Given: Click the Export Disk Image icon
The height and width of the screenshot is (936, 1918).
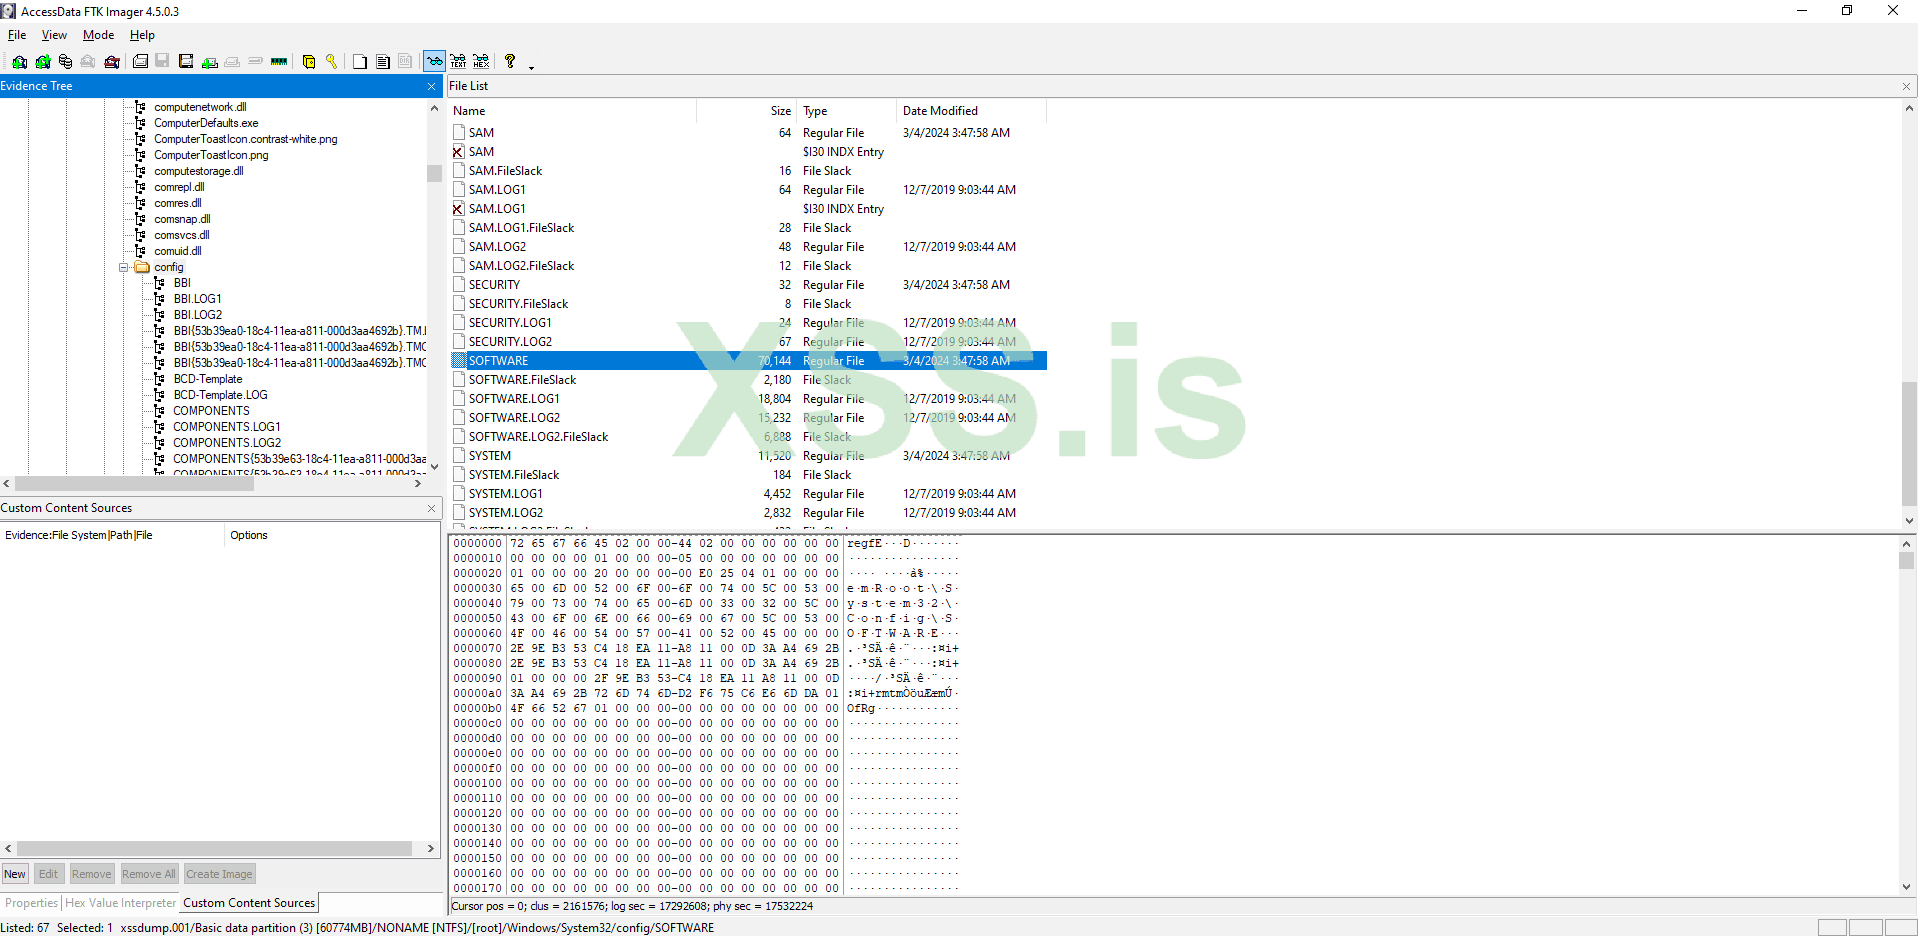Looking at the screenshot, I should coord(162,62).
